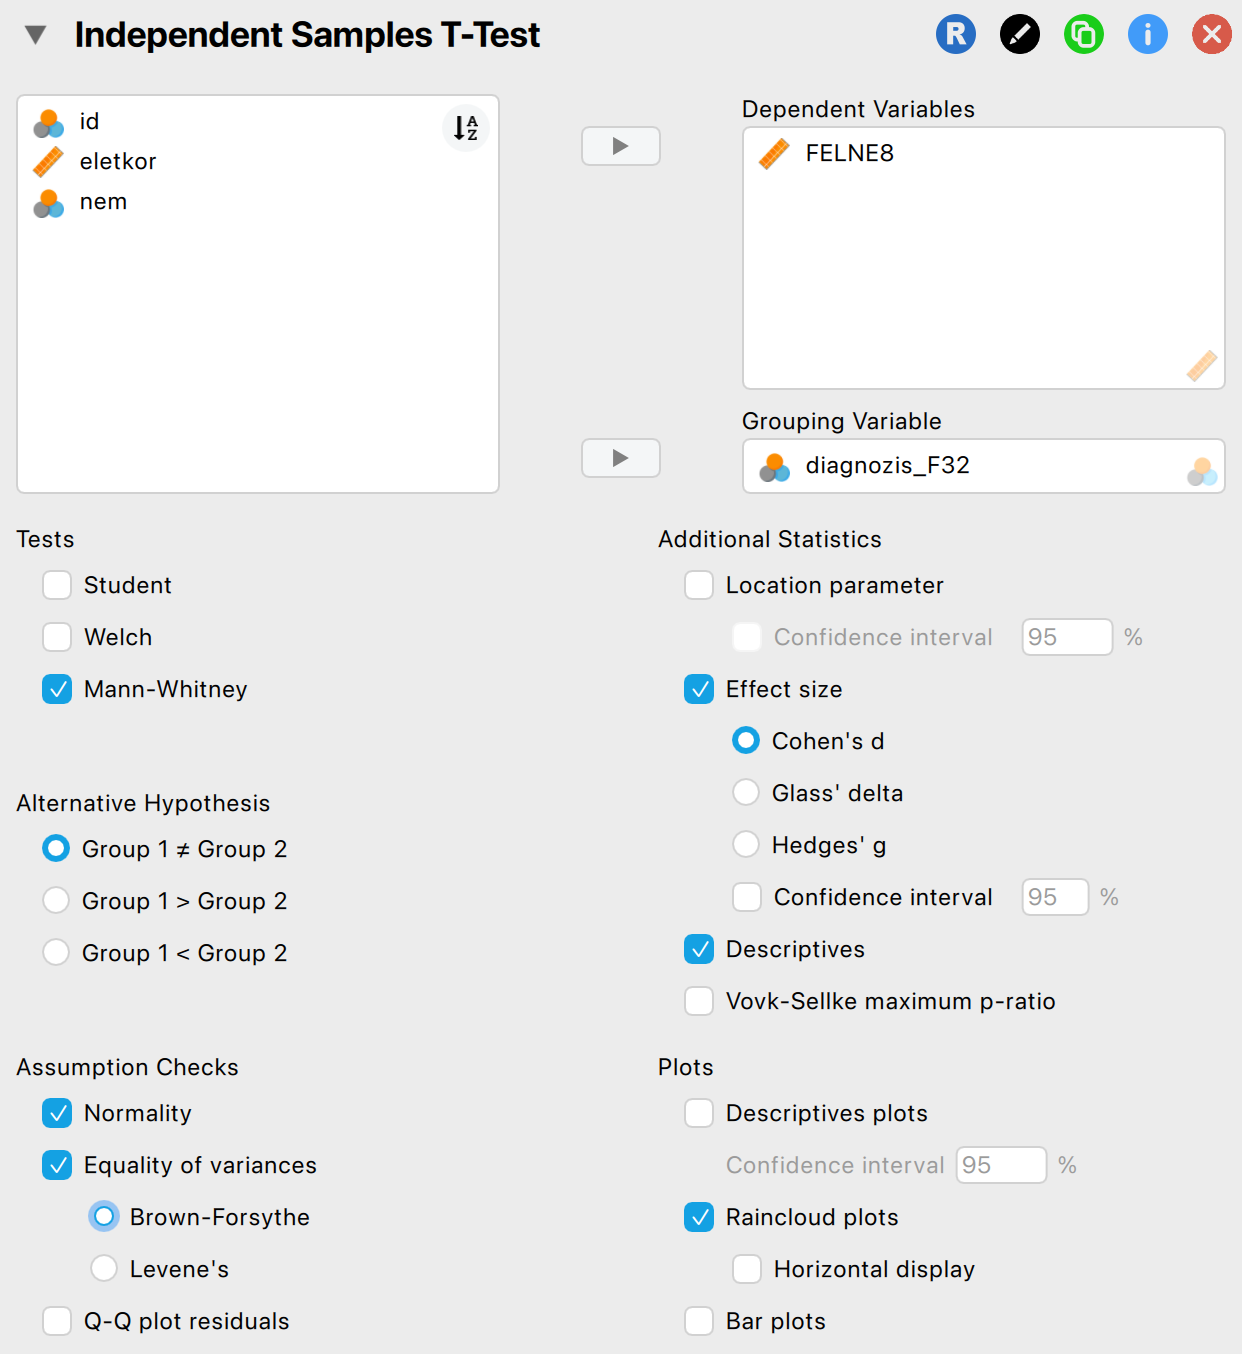Click the A-Z sort variables icon
The image size is (1242, 1354).
465,128
